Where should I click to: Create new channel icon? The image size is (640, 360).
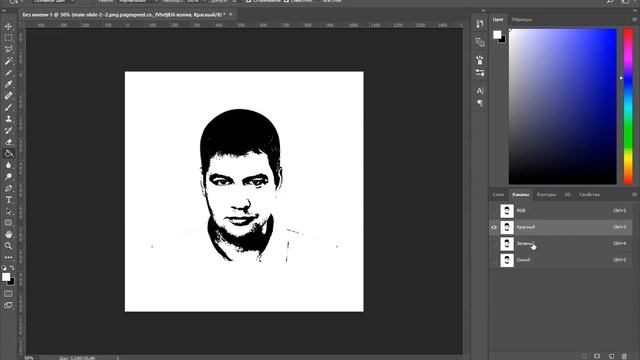(611, 356)
